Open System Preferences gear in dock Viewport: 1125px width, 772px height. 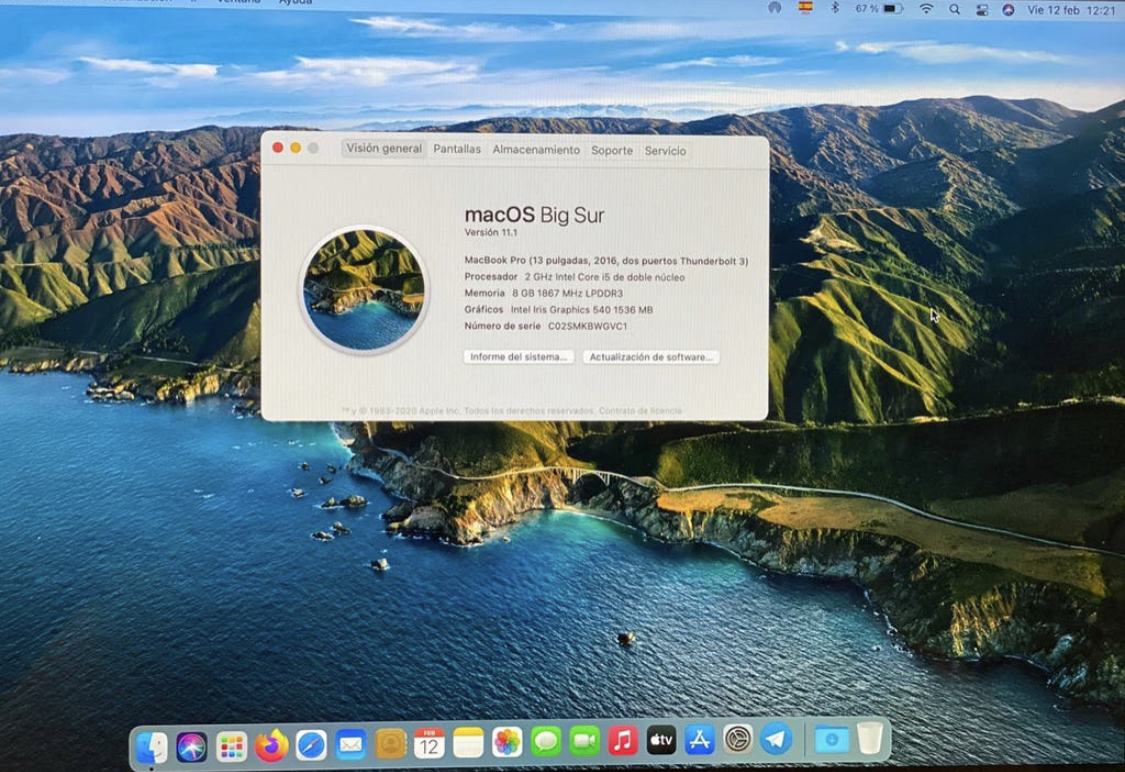[x=738, y=740]
